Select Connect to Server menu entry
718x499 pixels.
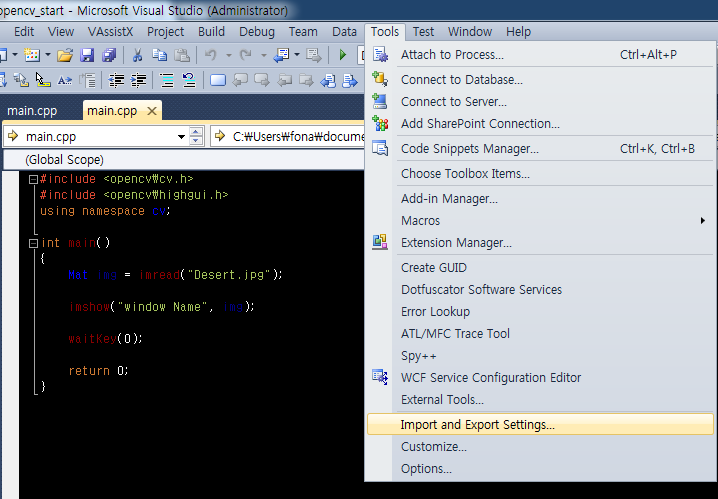click(x=540, y=102)
